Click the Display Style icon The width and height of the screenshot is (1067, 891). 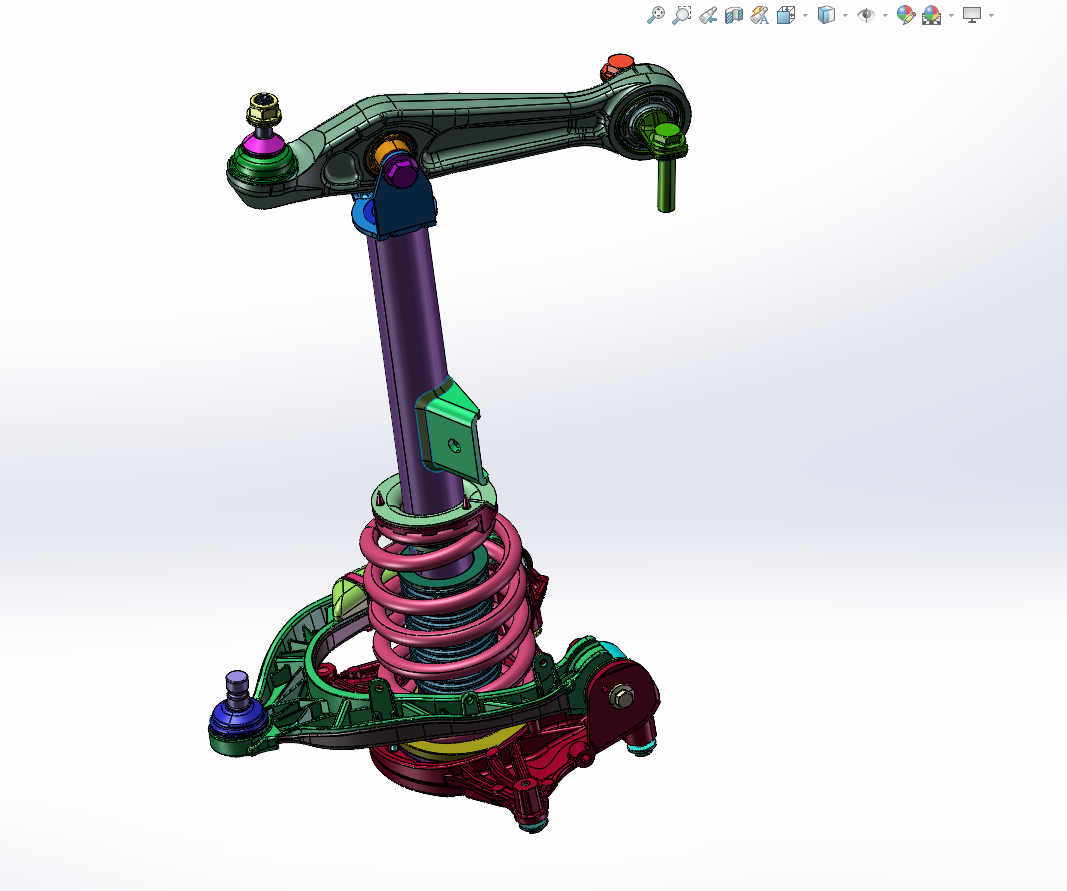825,15
